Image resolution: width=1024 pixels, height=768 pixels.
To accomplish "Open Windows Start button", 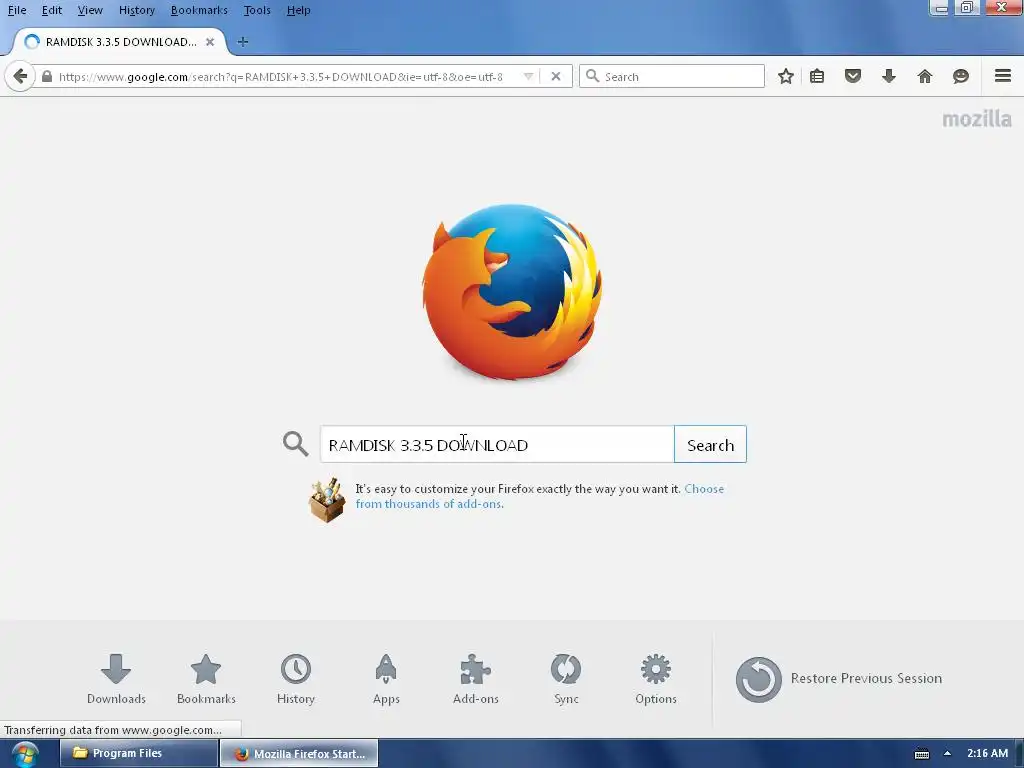I will 25,754.
